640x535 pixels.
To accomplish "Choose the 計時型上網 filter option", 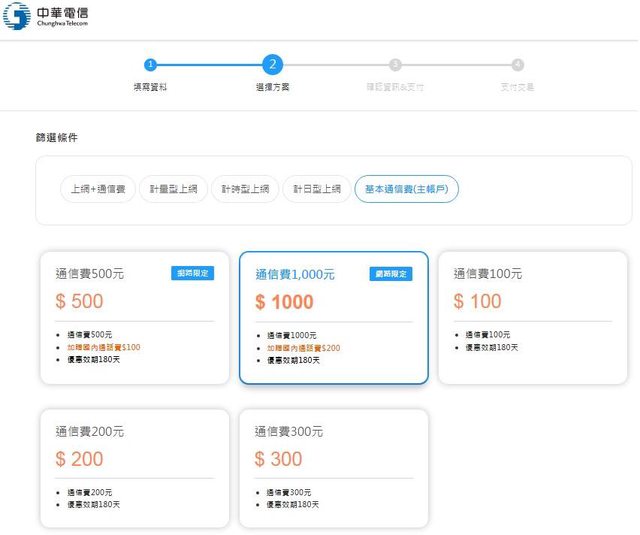I will point(245,189).
